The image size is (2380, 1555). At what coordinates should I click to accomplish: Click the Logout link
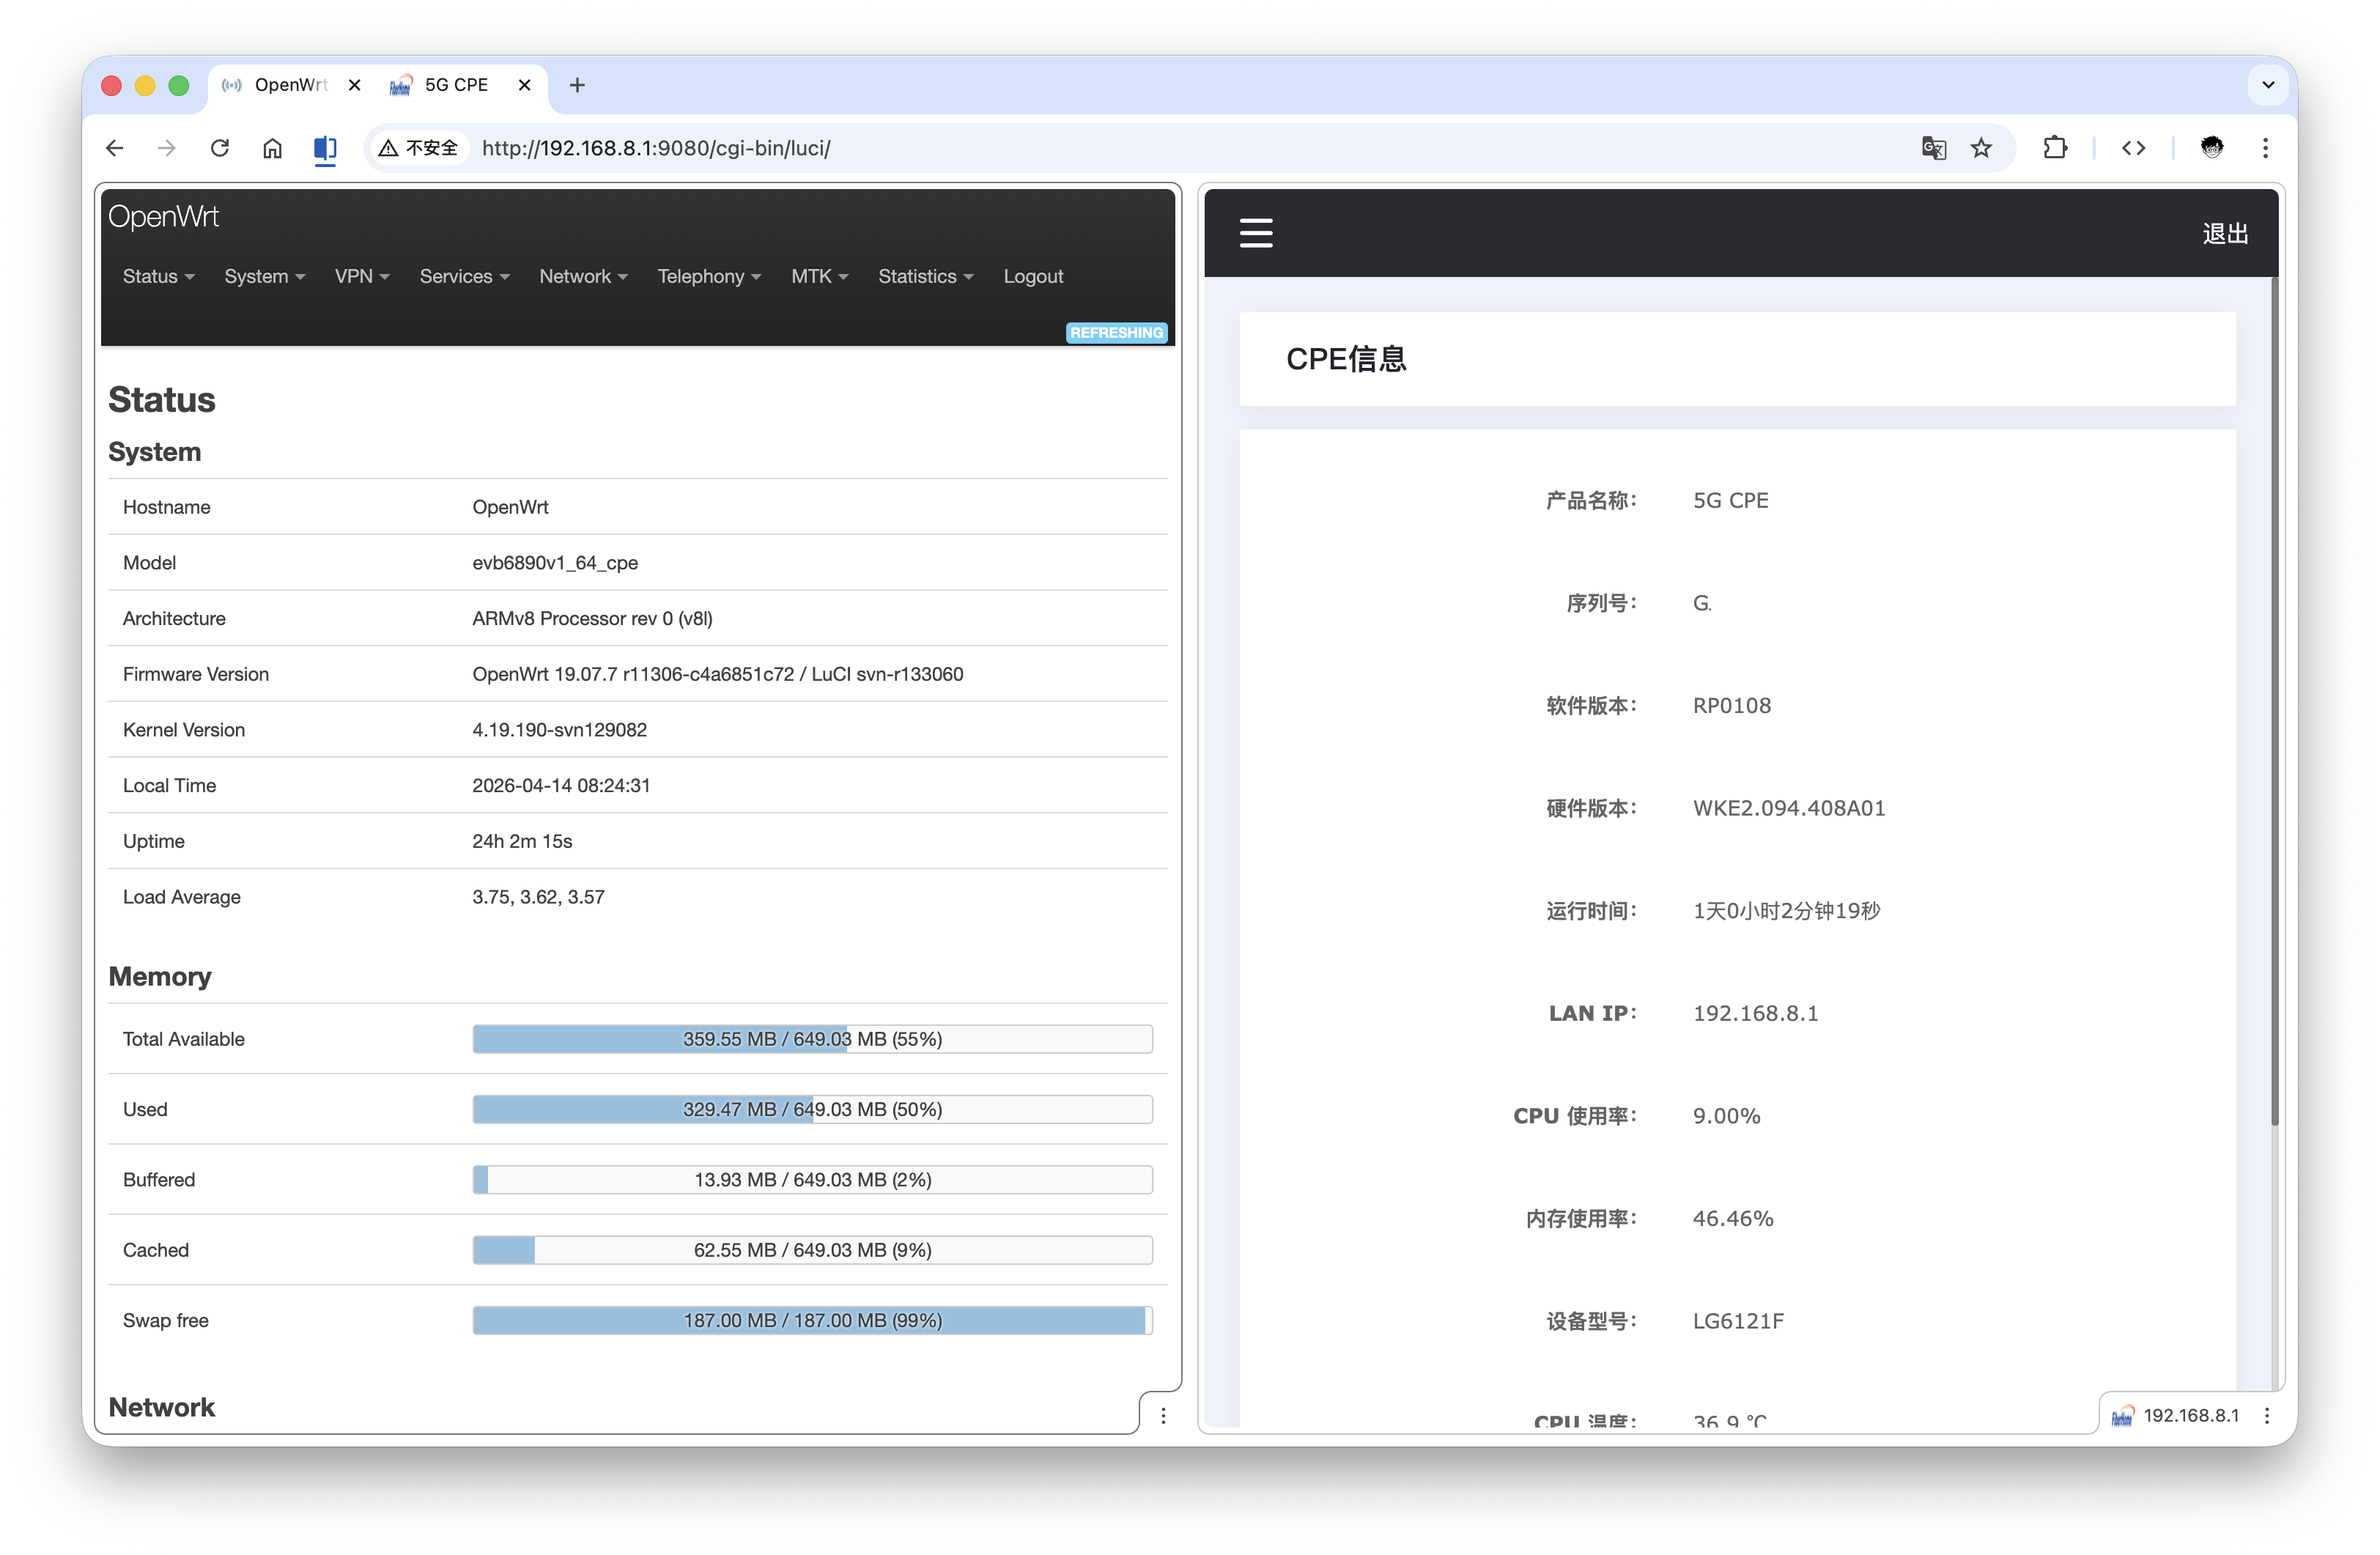tap(1033, 276)
